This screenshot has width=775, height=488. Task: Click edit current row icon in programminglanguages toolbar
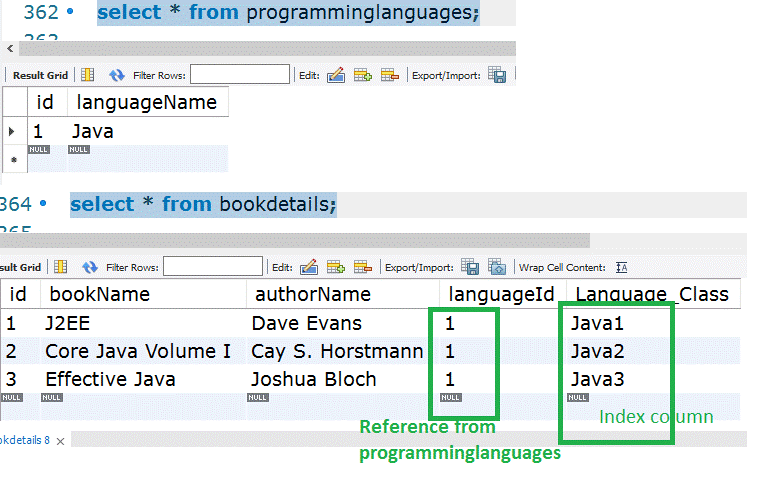tap(336, 75)
